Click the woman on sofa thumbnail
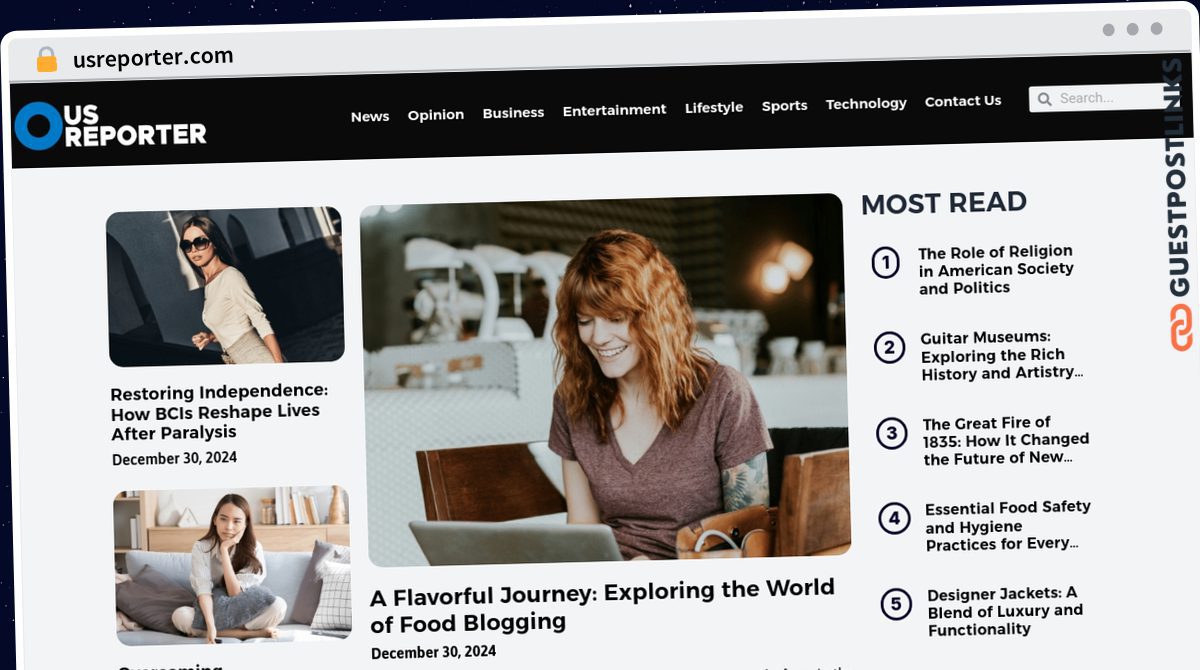 232,565
